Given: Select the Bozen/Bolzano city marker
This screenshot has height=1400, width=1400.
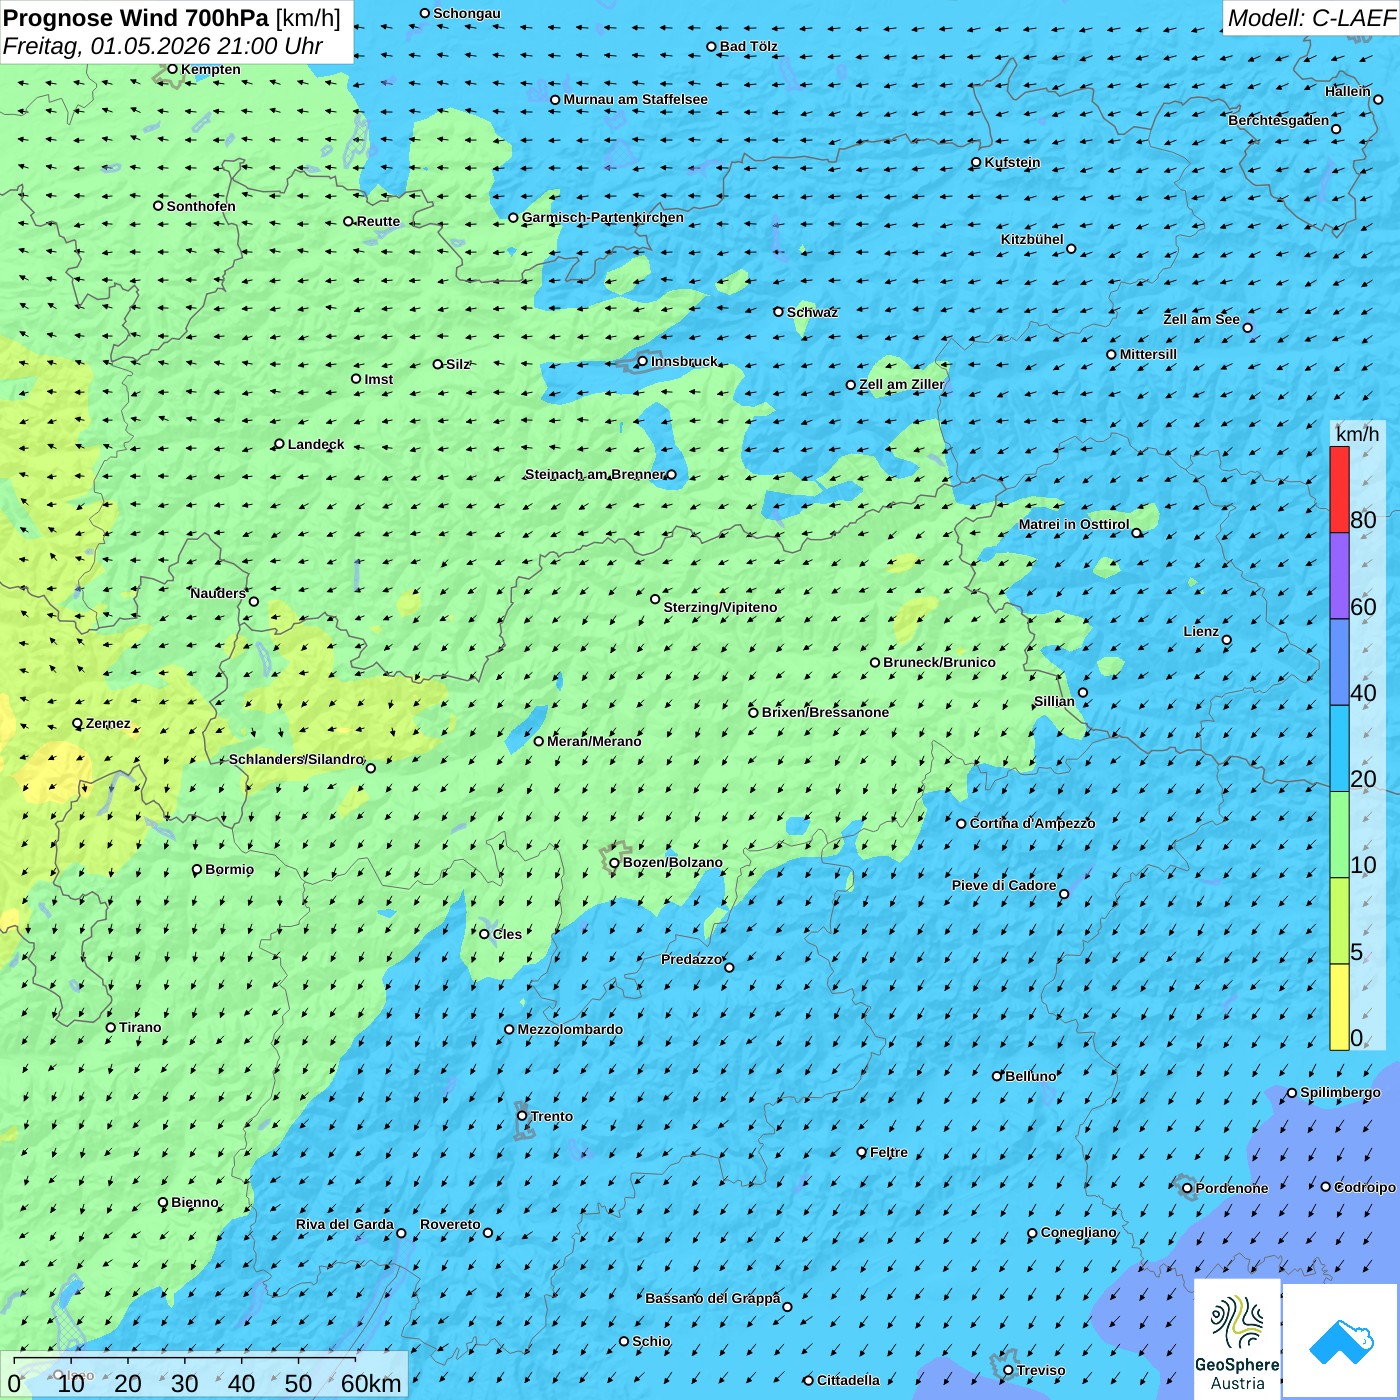Looking at the screenshot, I should 615,863.
